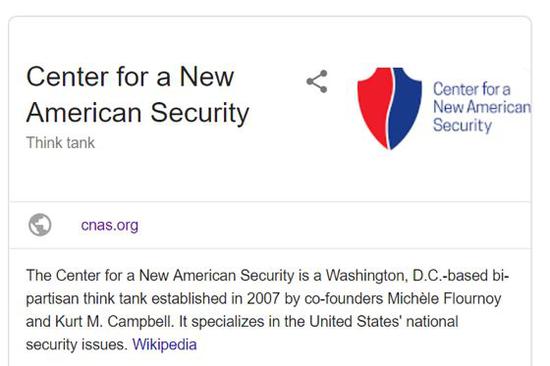The height and width of the screenshot is (366, 550).
Task: Click the Center for a New American Security heading
Action: coord(138,95)
